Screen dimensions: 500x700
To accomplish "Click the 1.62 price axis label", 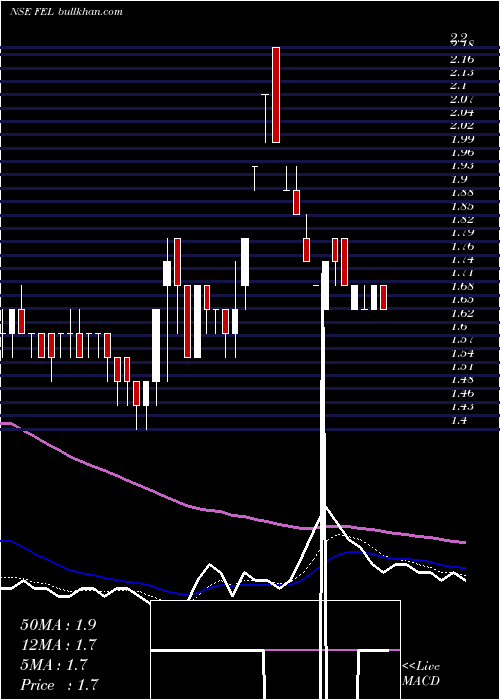I will (462, 313).
